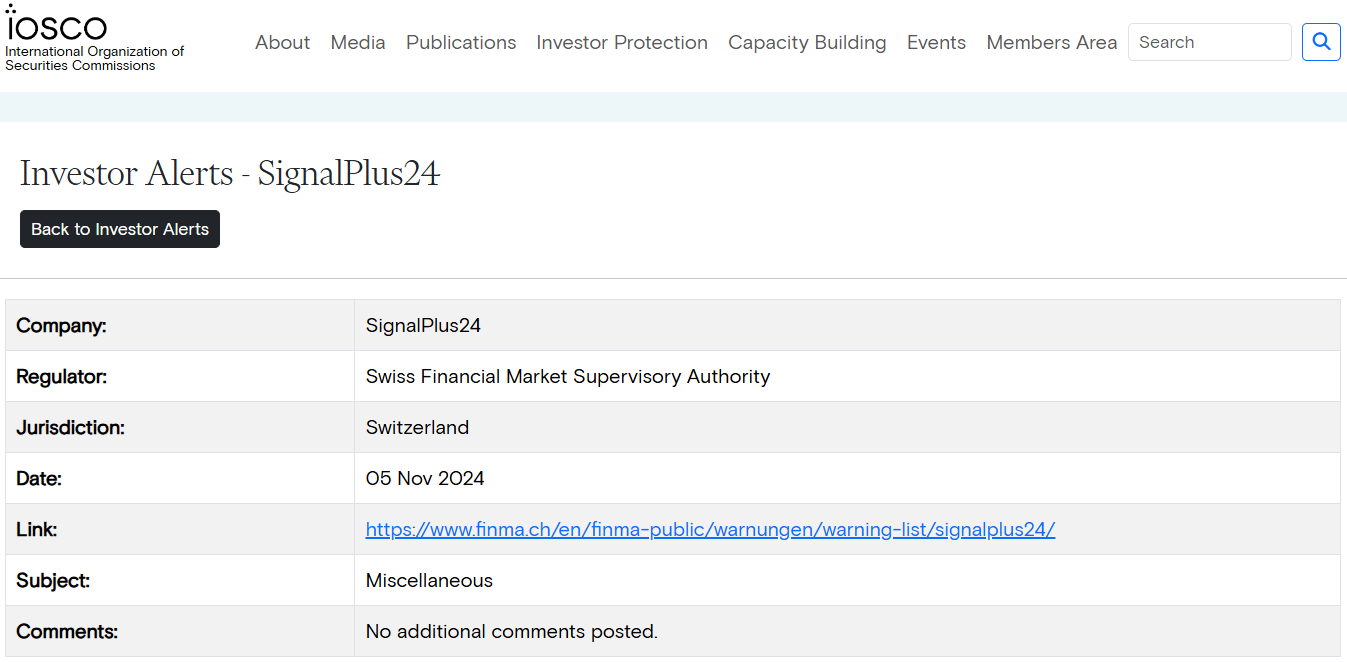Open the Events menu

click(936, 43)
